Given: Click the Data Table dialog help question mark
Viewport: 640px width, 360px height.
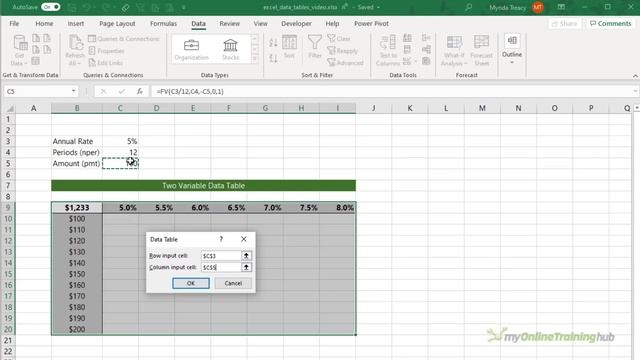Looking at the screenshot, I should tap(221, 239).
